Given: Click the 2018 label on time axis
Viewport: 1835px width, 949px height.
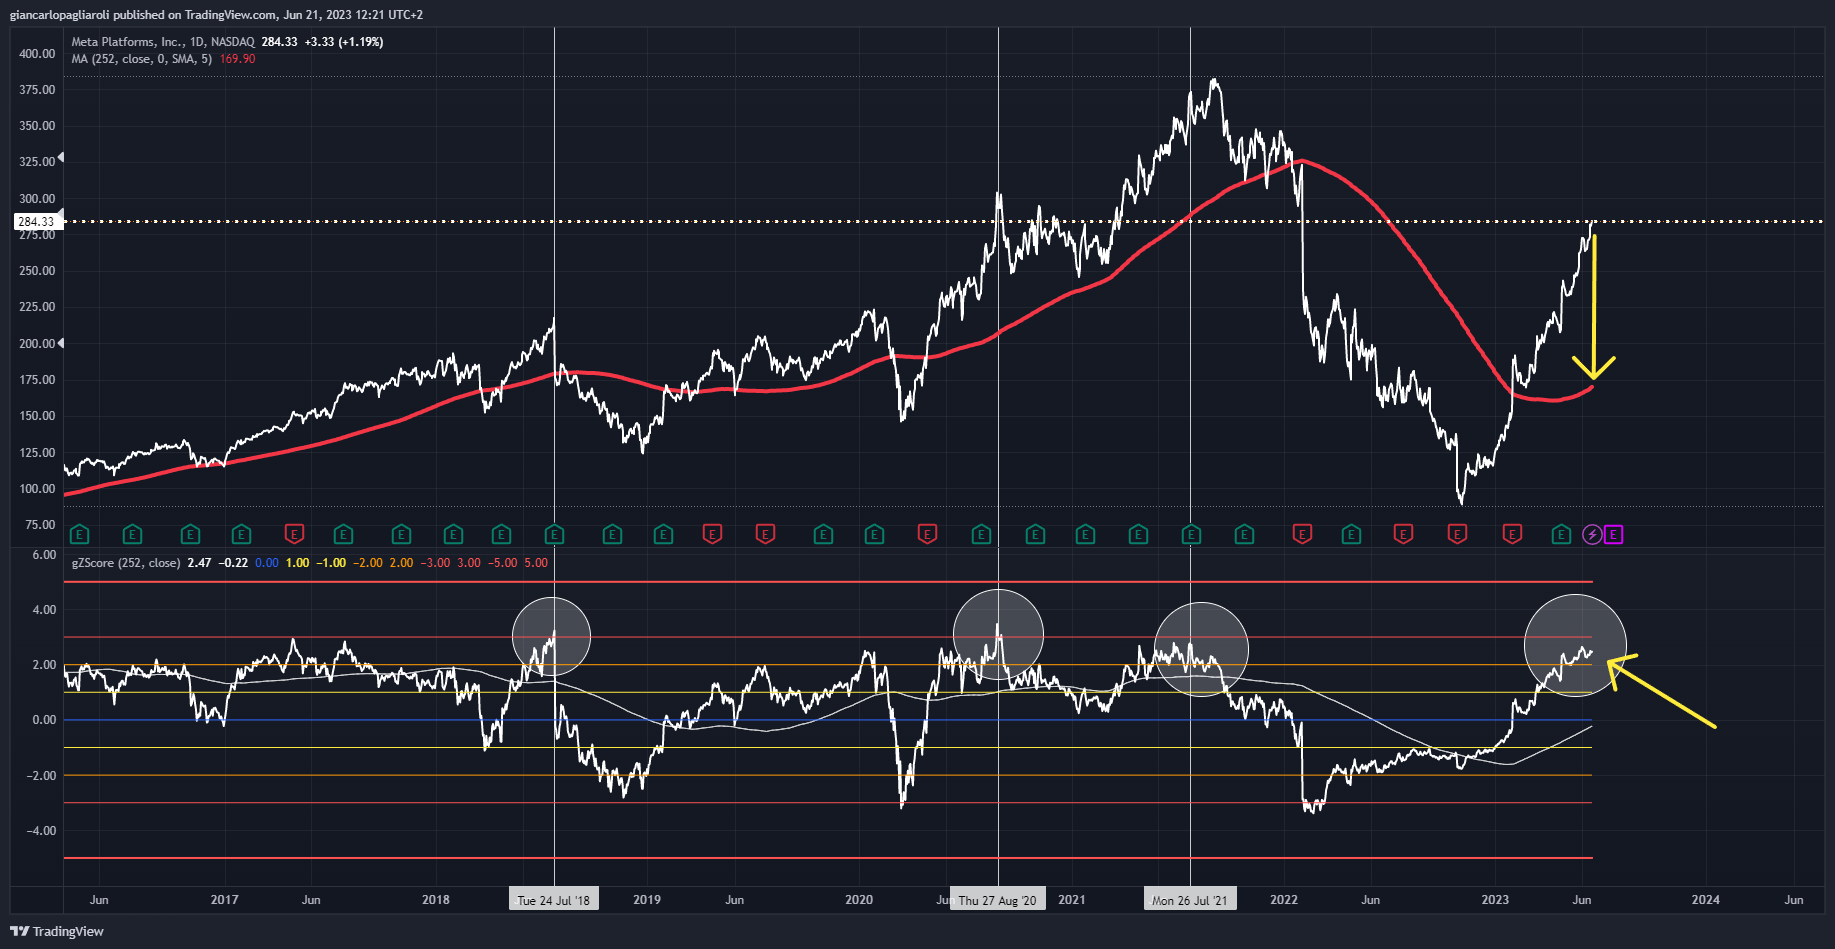Looking at the screenshot, I should tap(436, 900).
